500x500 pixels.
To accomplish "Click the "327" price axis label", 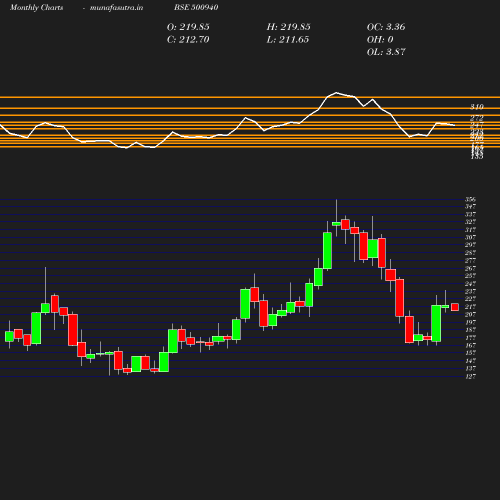I will pyautogui.click(x=470, y=222).
